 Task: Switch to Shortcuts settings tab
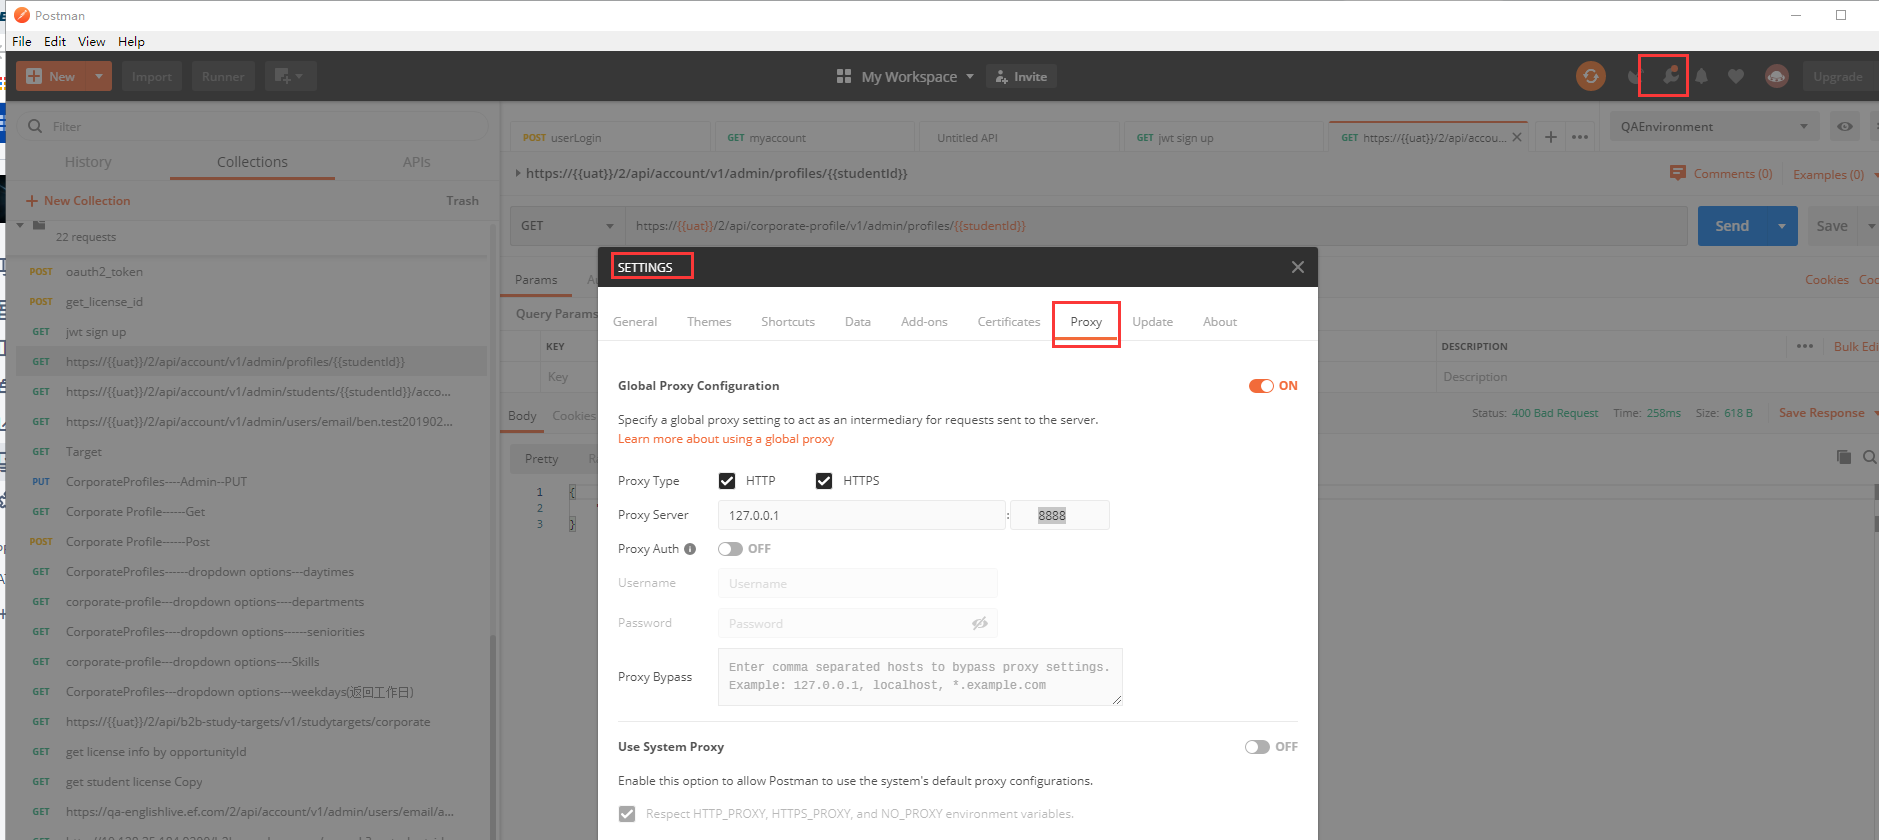788,322
